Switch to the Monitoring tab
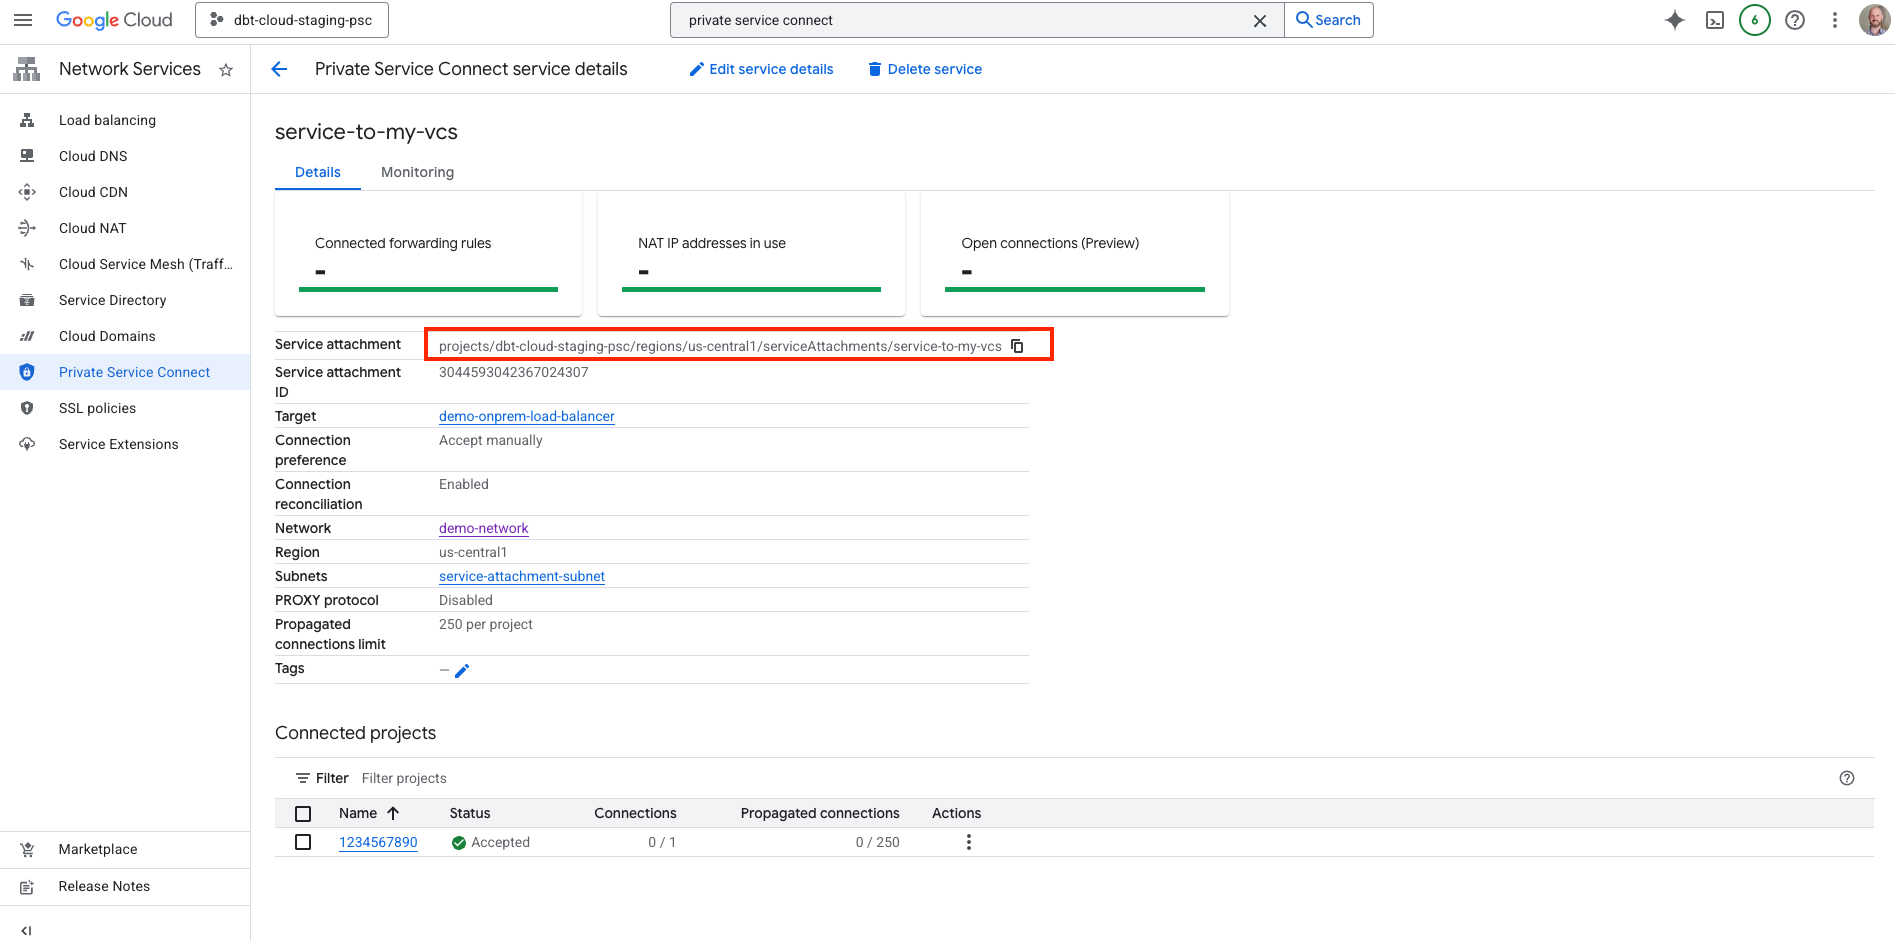1895x941 pixels. 417,171
